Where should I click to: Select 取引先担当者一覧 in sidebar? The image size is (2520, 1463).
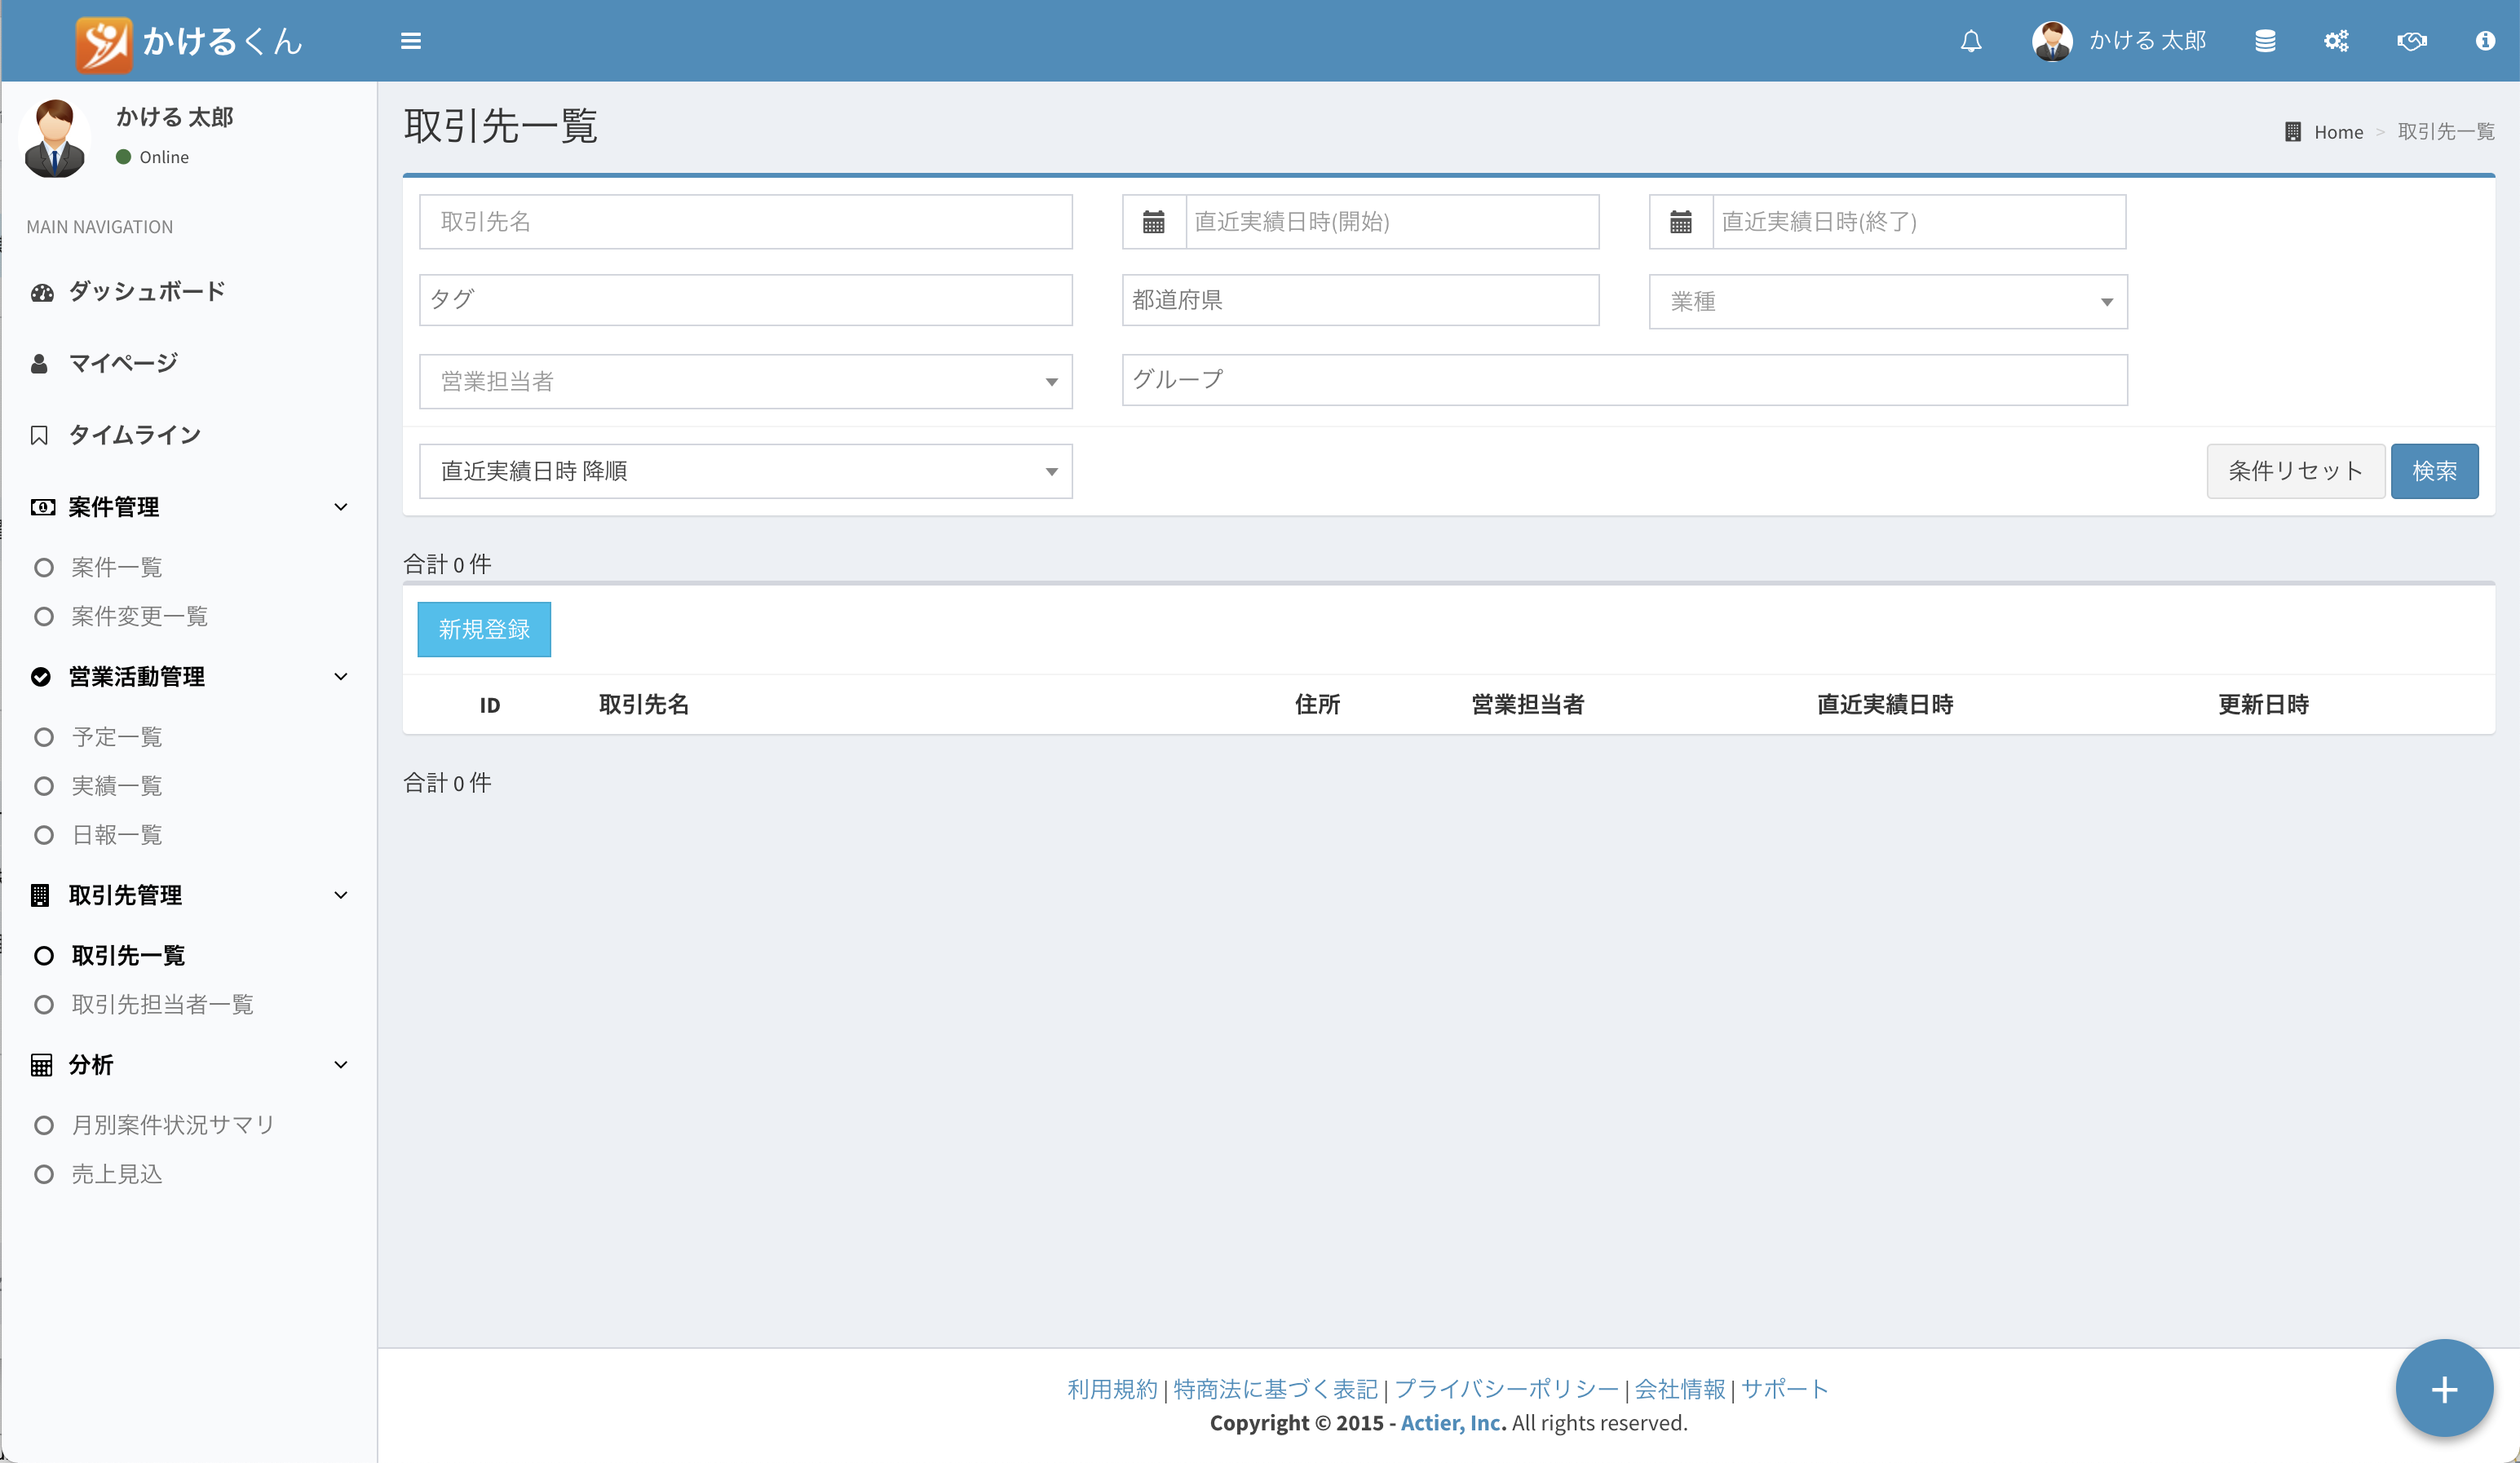[163, 1005]
